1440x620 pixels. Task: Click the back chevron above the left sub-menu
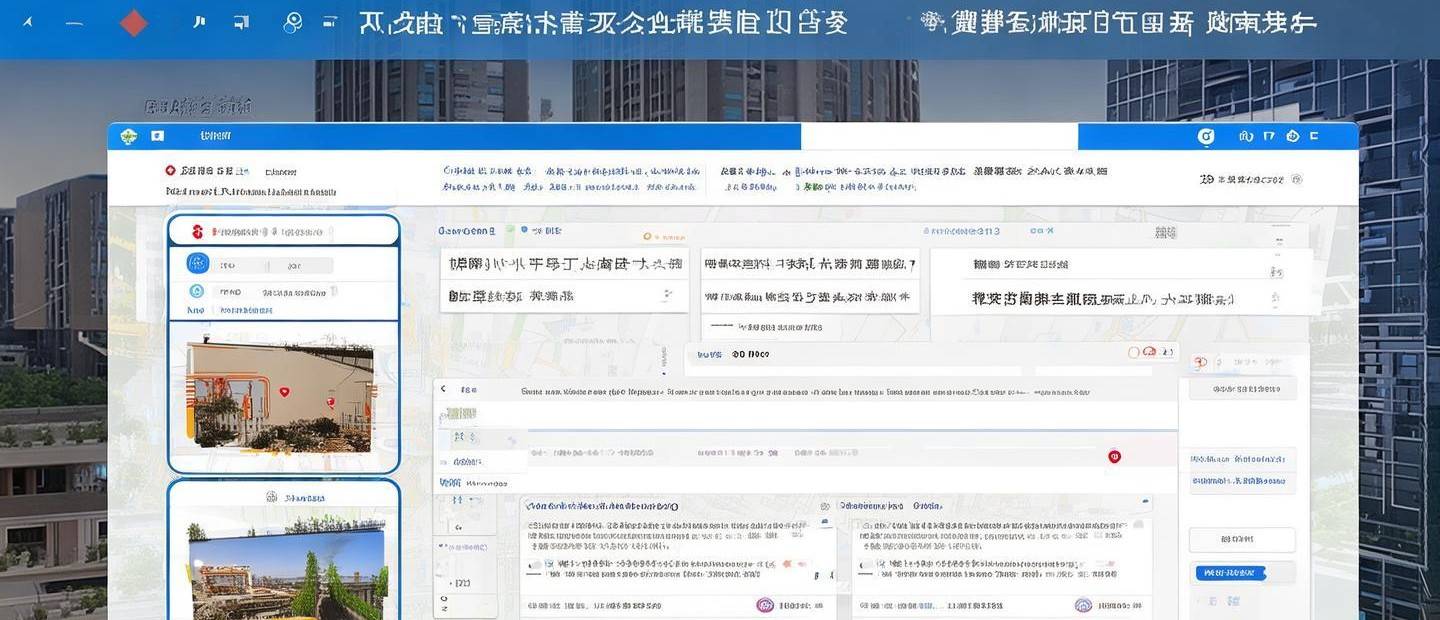click(443, 389)
